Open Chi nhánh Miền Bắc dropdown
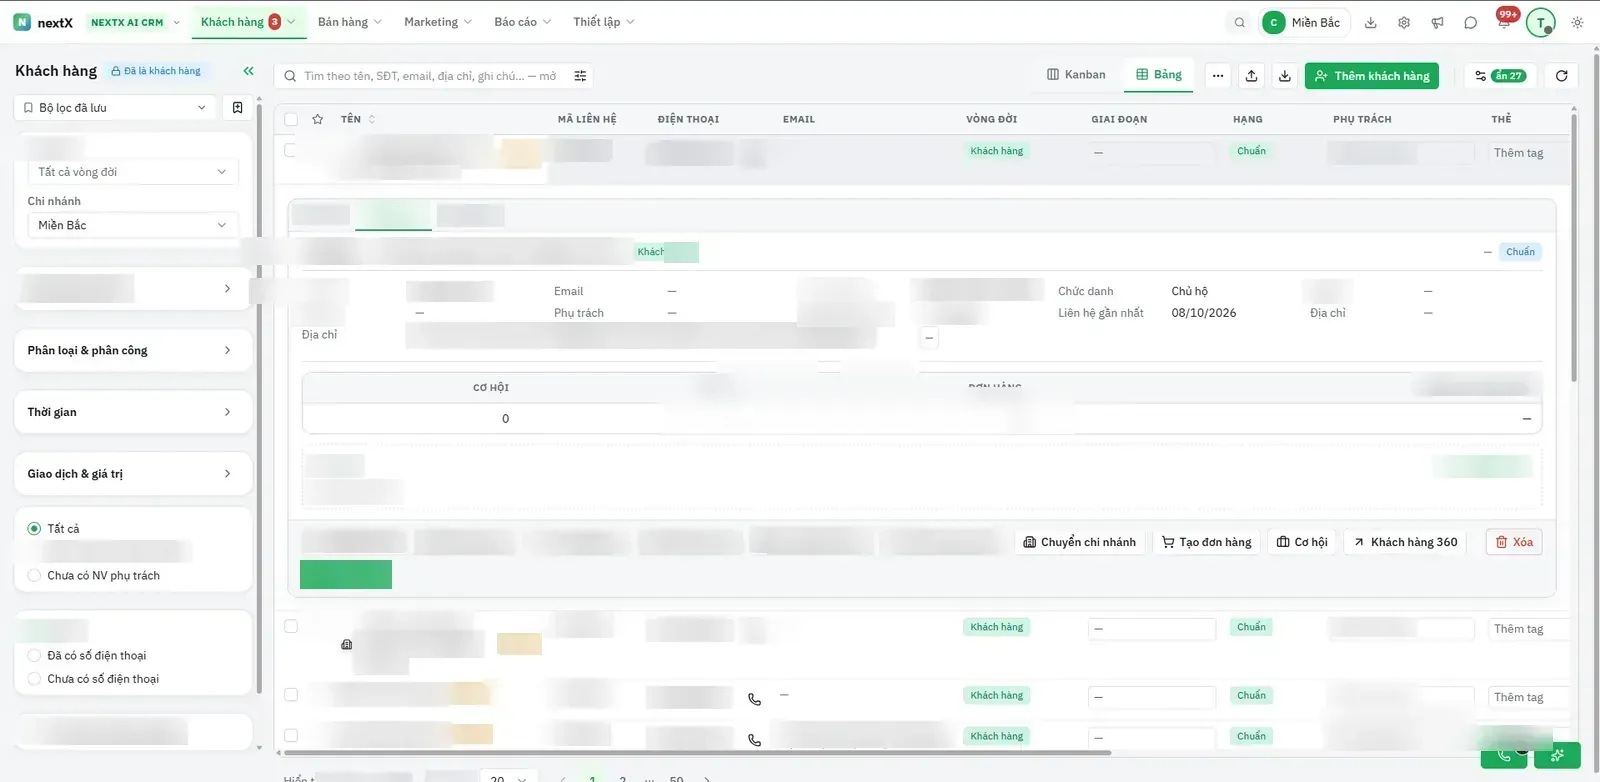This screenshot has width=1600, height=782. click(133, 225)
